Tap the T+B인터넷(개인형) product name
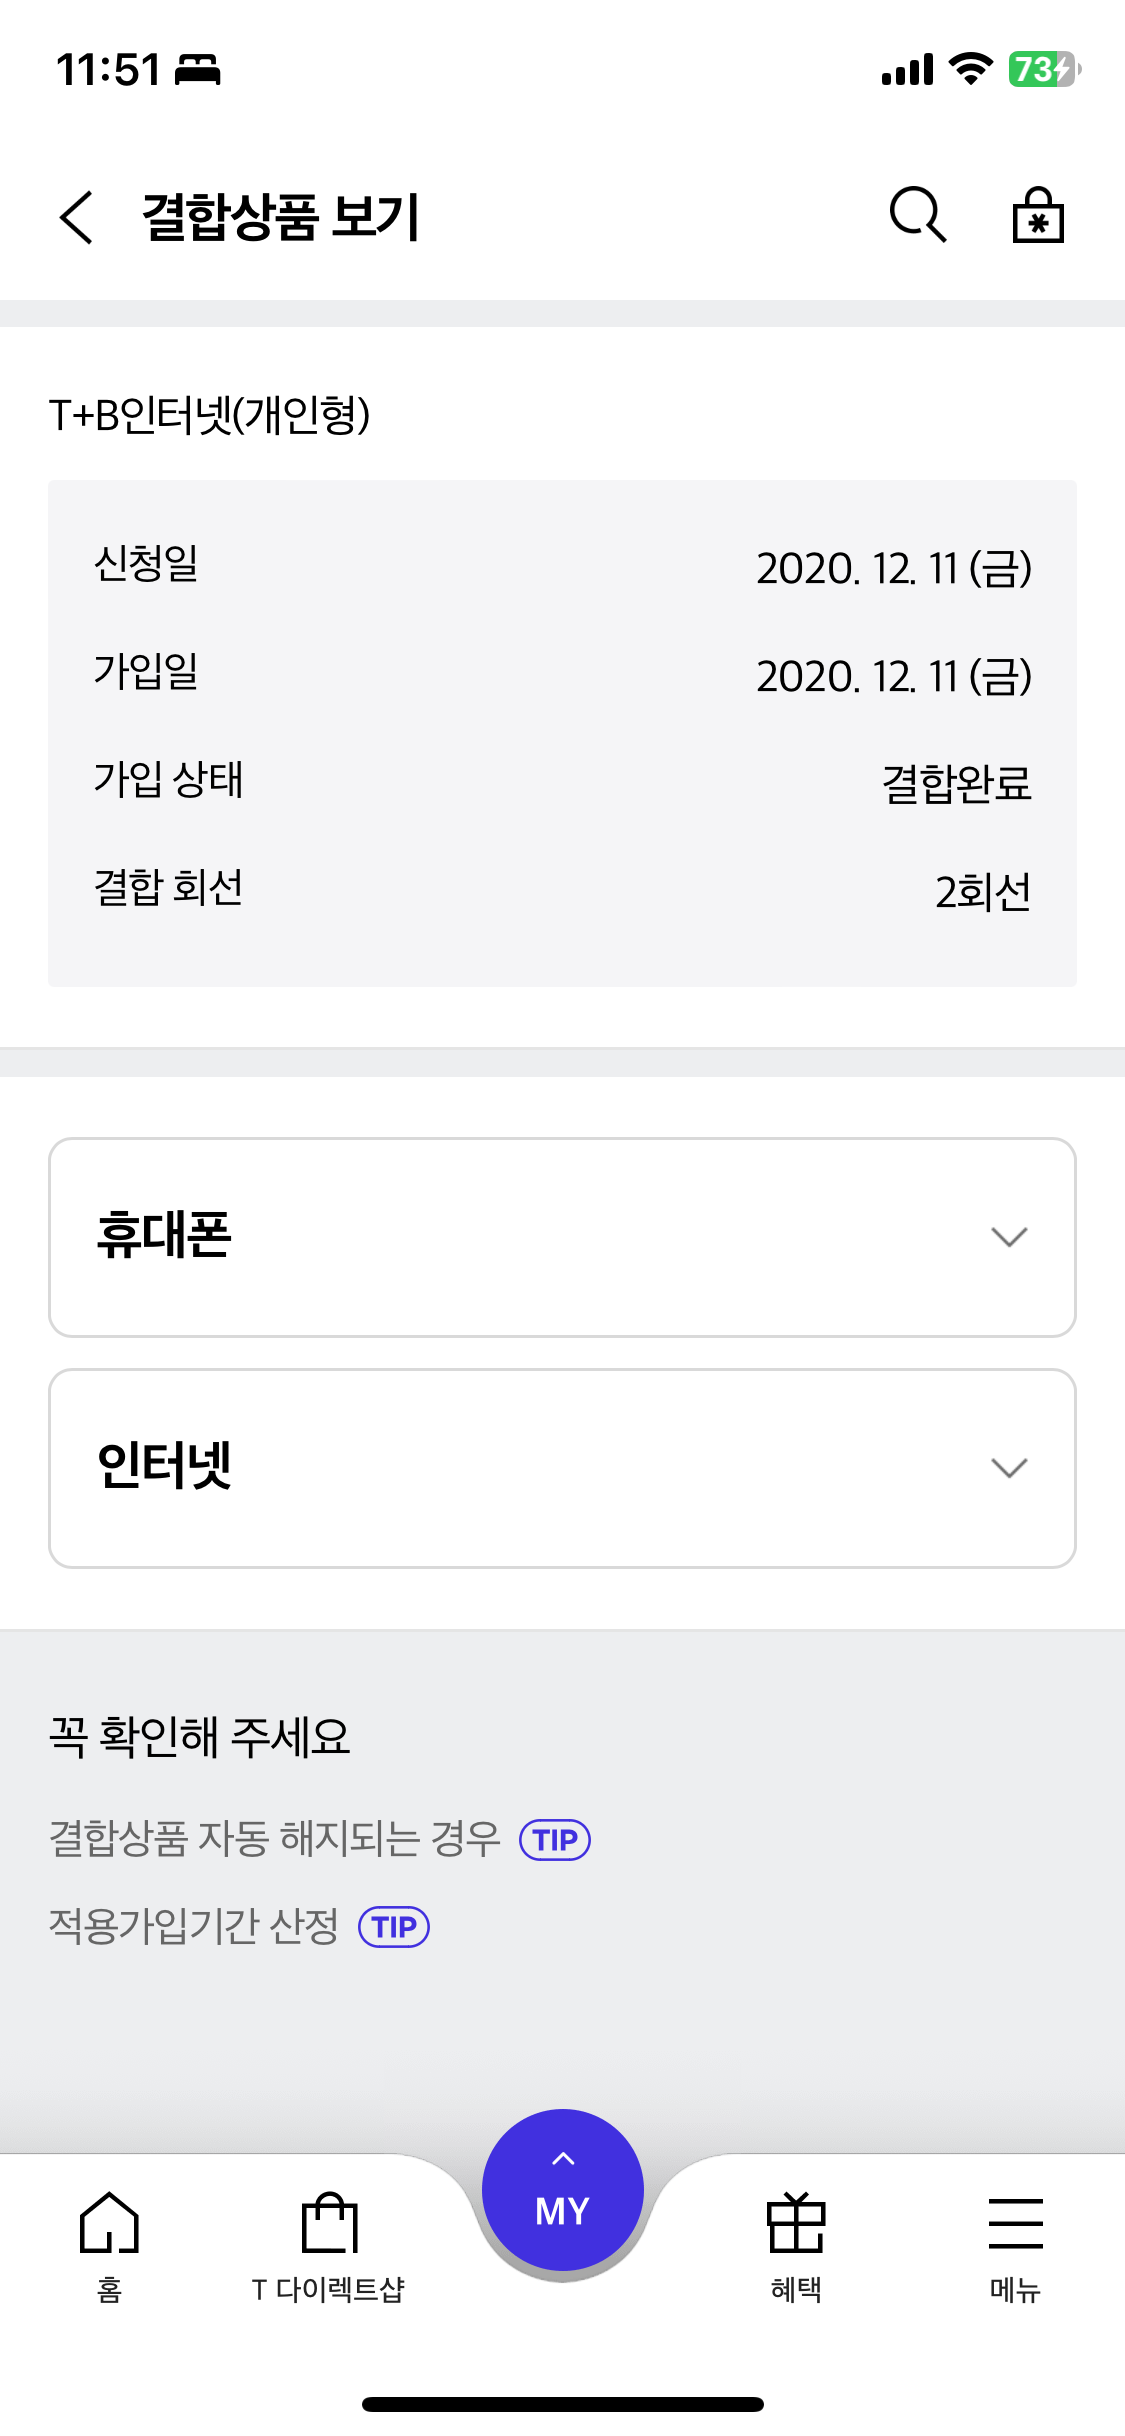The image size is (1125, 2436). pyautogui.click(x=210, y=415)
